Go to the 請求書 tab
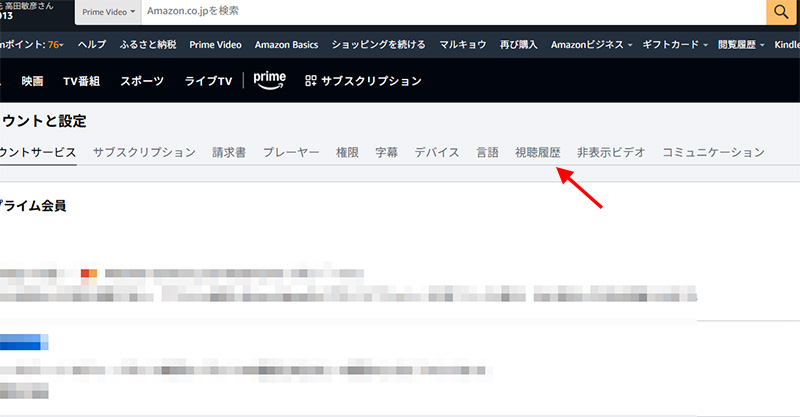This screenshot has height=417, width=800. pyautogui.click(x=229, y=153)
